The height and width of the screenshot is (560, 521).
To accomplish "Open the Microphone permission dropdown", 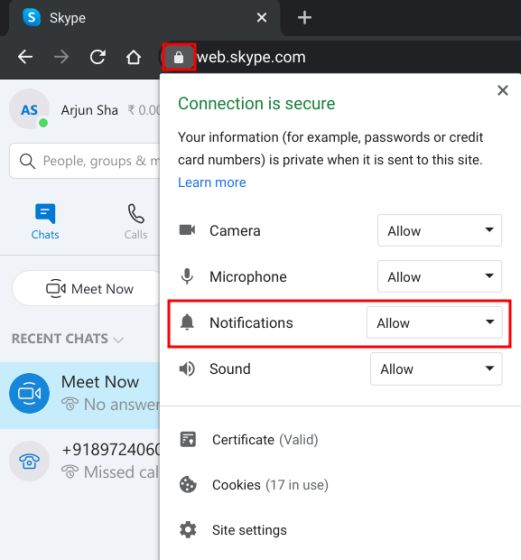I will pyautogui.click(x=440, y=276).
